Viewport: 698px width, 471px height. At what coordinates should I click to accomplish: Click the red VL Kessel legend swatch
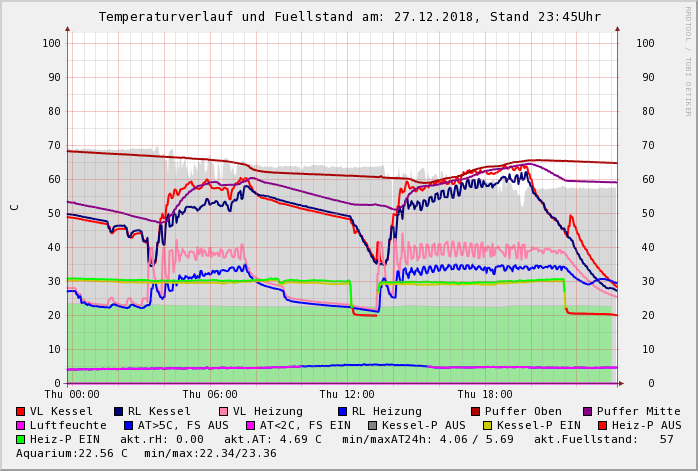tap(21, 411)
